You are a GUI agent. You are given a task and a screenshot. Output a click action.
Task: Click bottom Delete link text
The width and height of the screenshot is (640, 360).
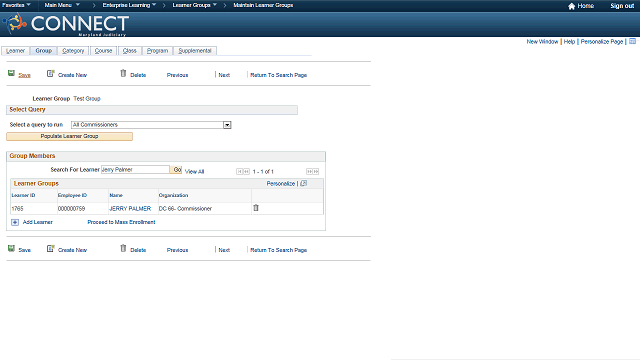coord(138,250)
